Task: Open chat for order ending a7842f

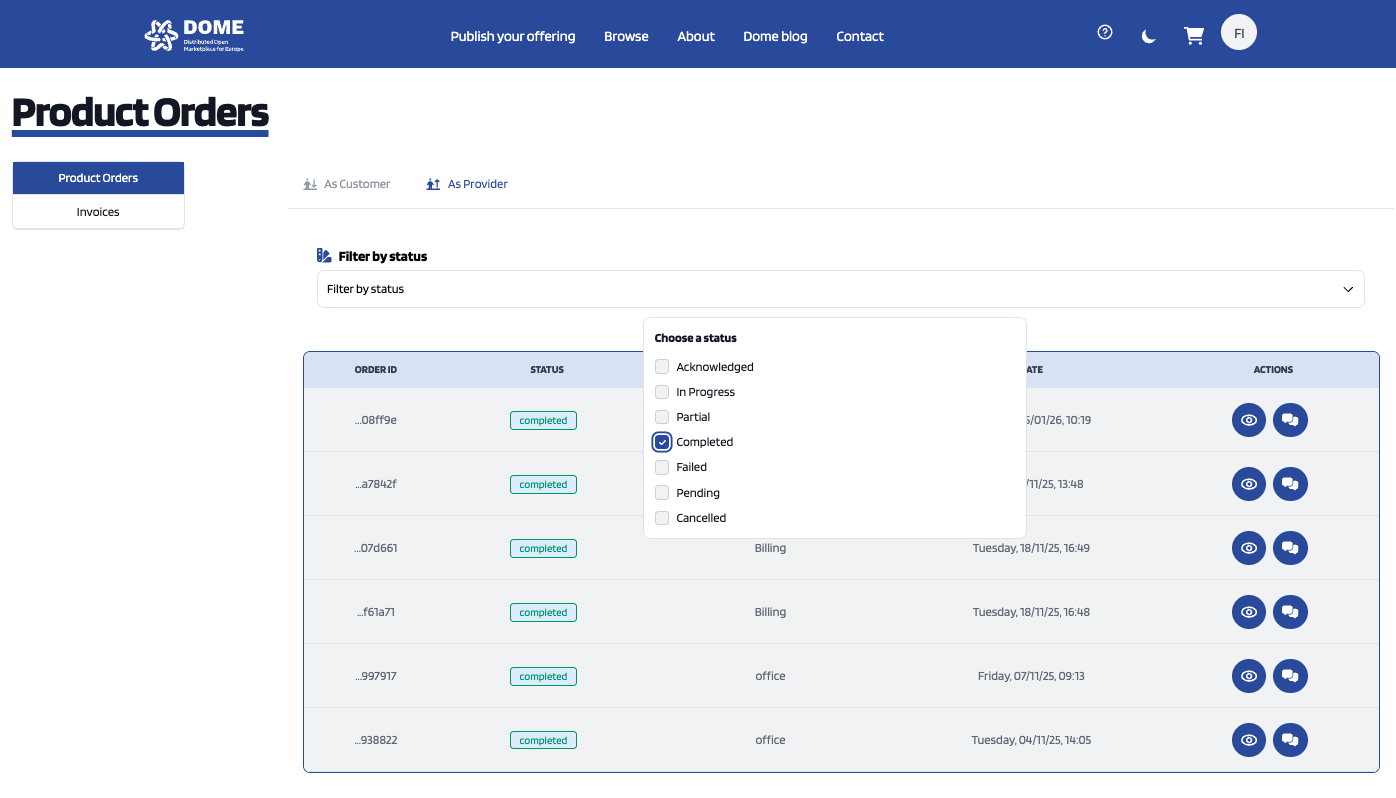Action: pos(1290,484)
